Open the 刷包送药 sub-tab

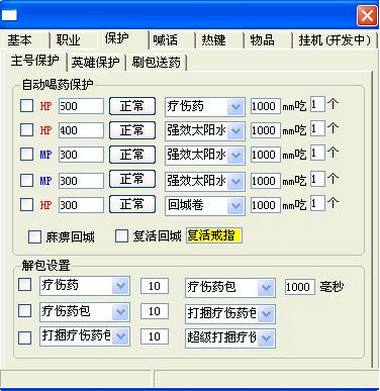tap(156, 62)
